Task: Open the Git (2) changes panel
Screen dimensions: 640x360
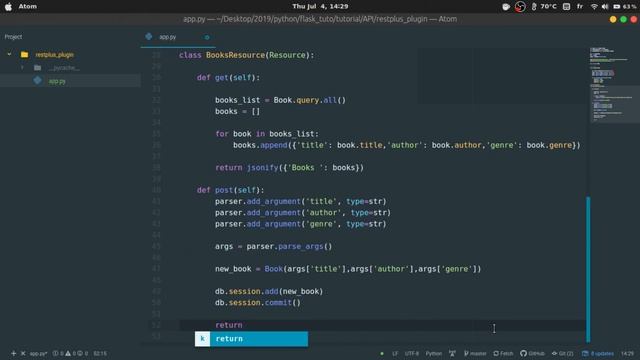Action: (562, 353)
